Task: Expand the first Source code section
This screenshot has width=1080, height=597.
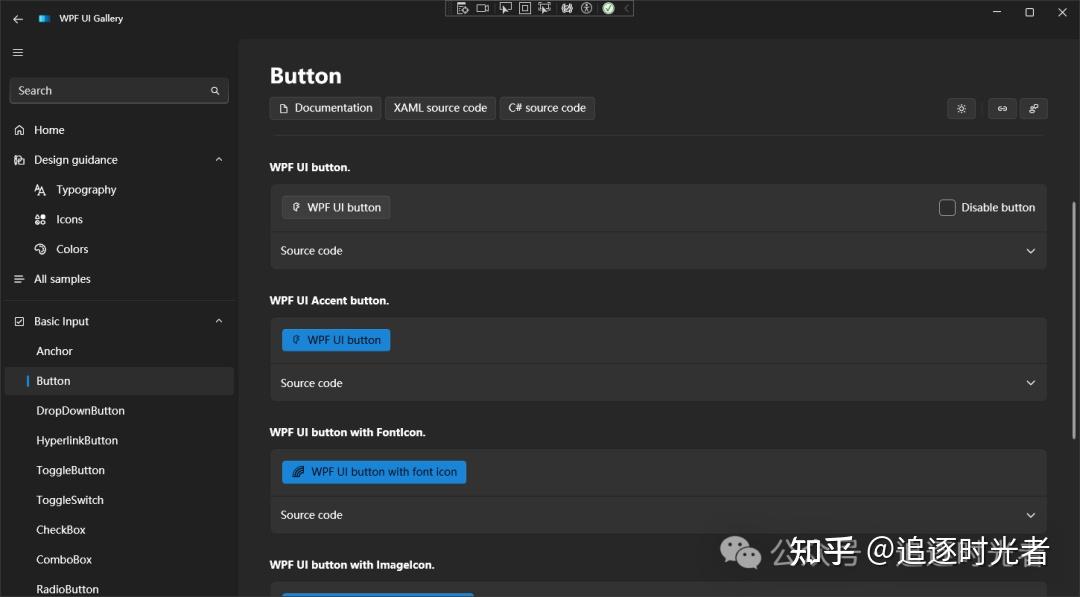Action: coord(1030,251)
